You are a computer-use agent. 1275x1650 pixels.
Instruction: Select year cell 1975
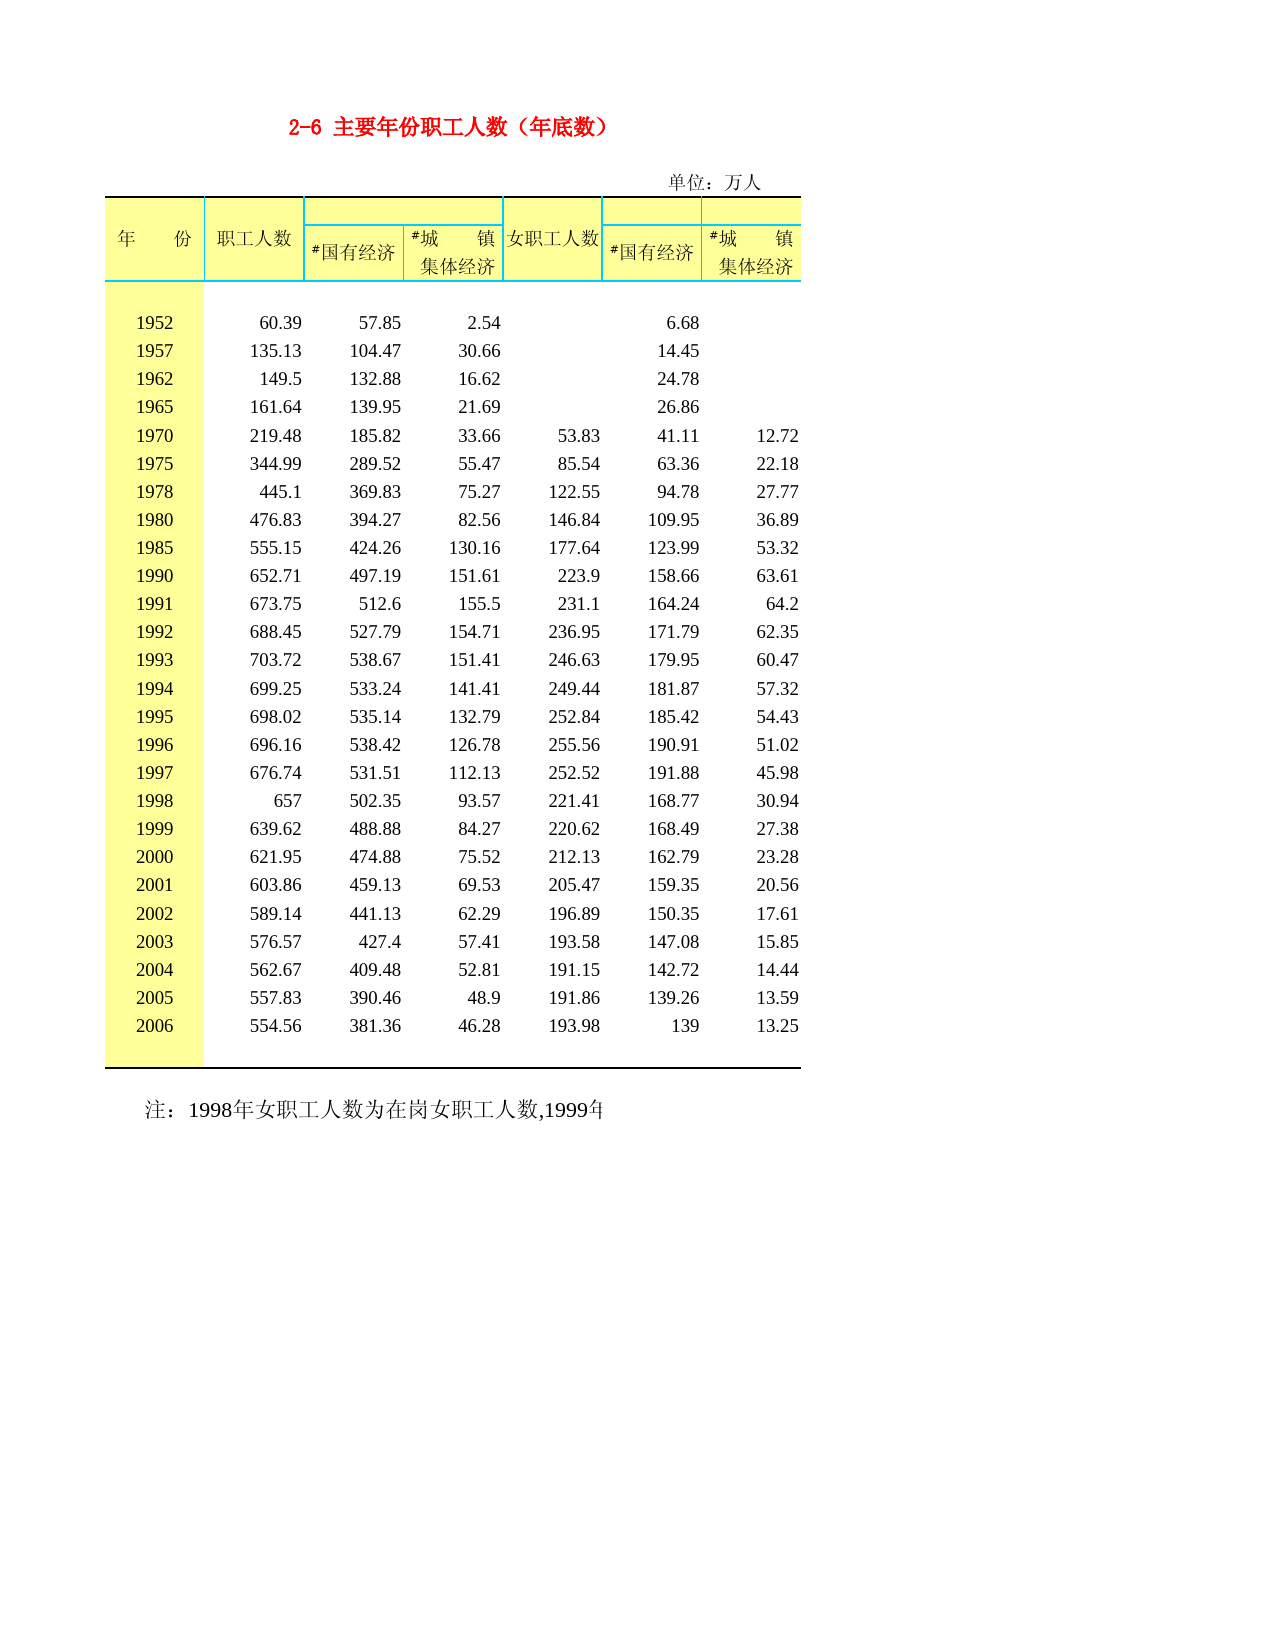point(155,464)
